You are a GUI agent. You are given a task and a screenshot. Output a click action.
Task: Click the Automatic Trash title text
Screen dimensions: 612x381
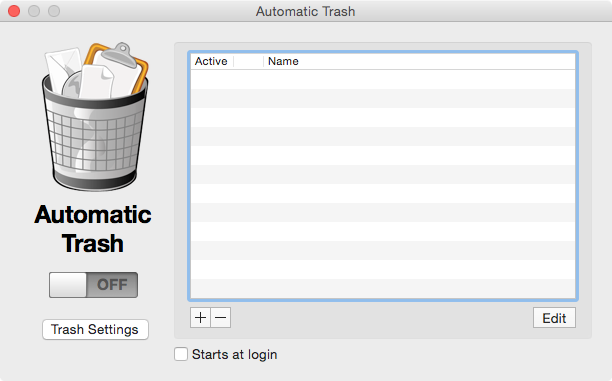pos(306,11)
